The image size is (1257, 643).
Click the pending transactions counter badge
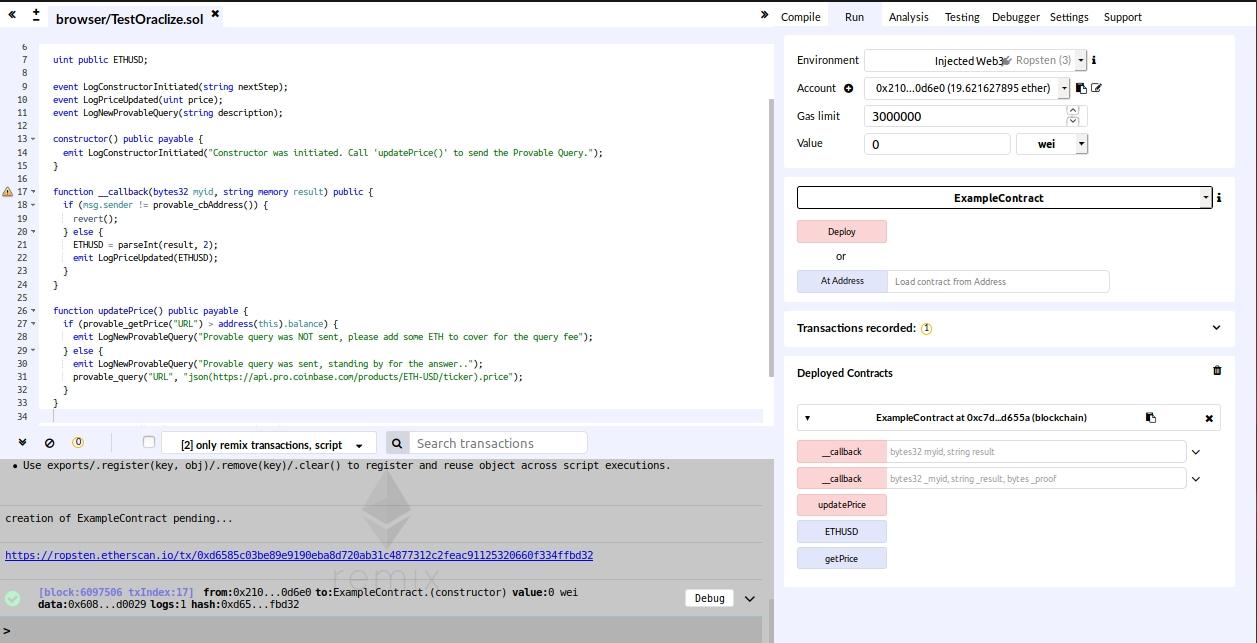coord(78,443)
